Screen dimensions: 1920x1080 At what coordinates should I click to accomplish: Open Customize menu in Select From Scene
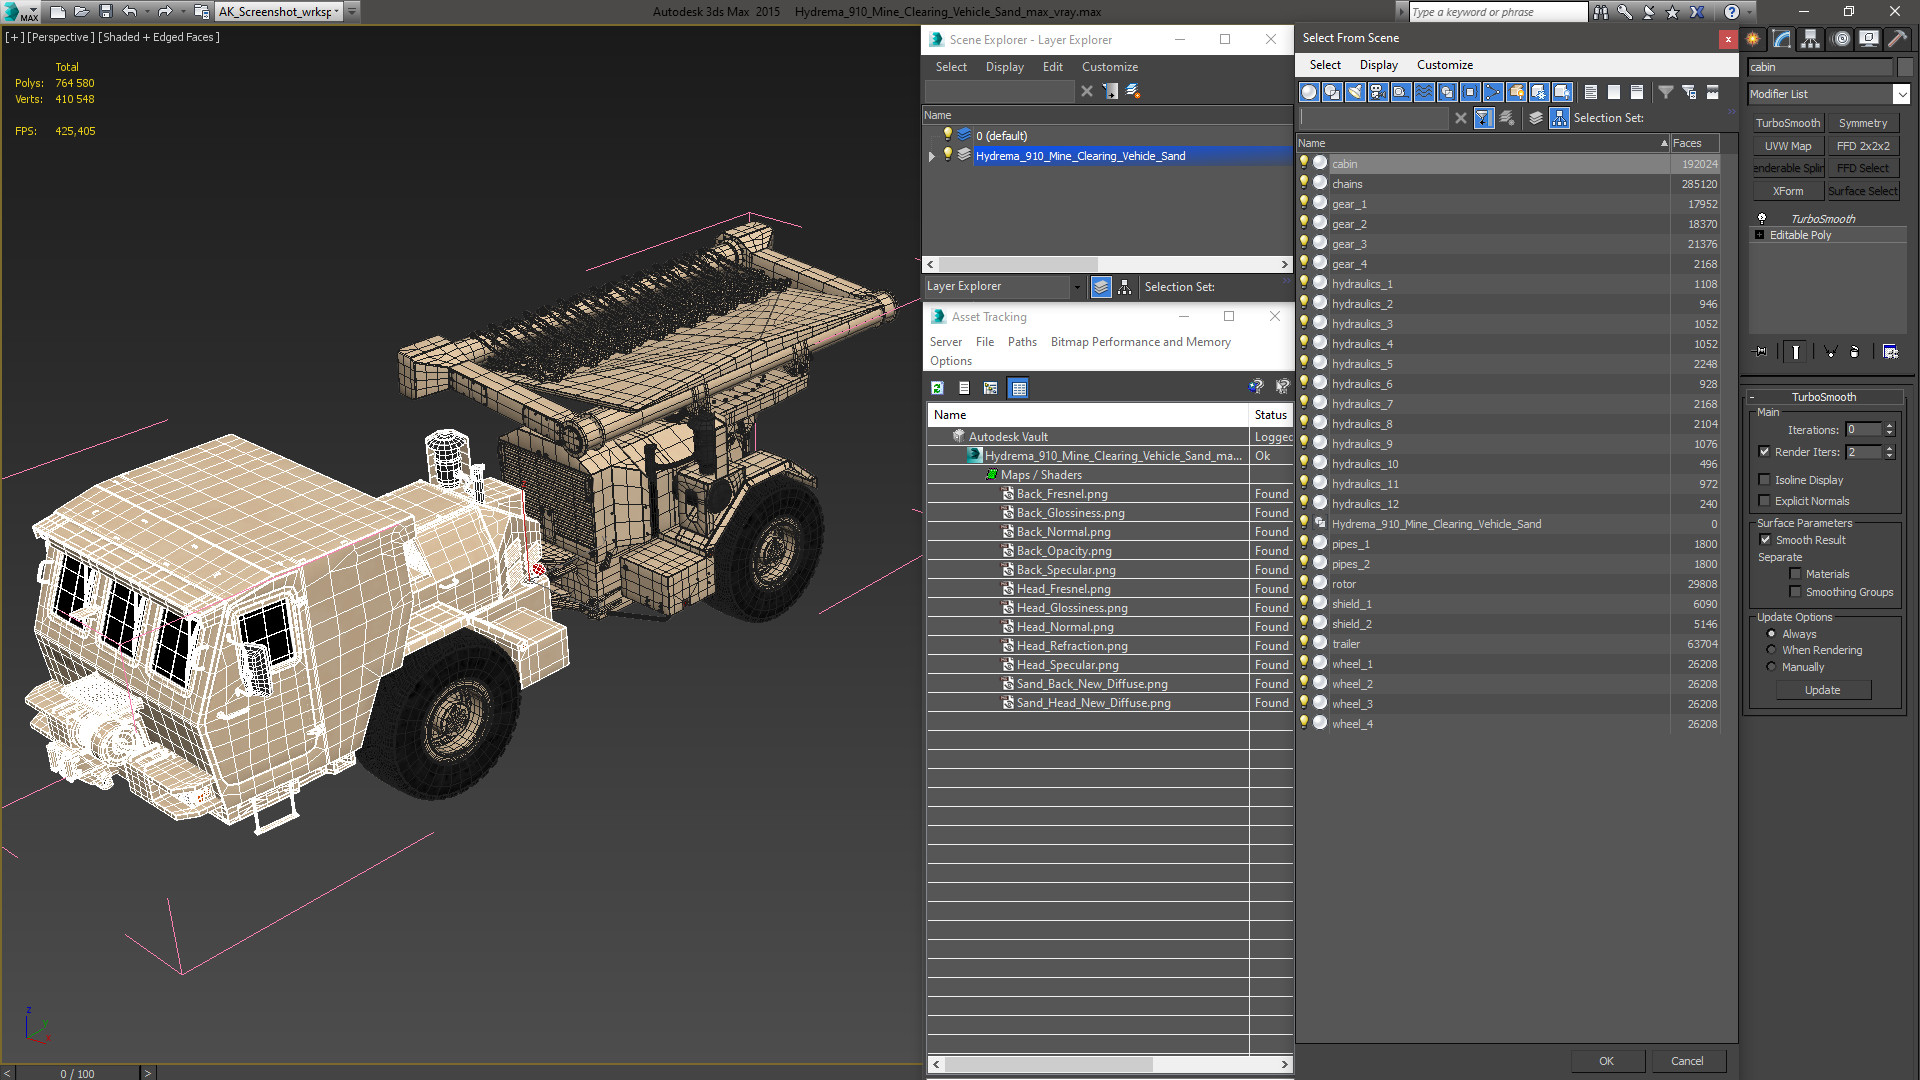tap(1444, 65)
